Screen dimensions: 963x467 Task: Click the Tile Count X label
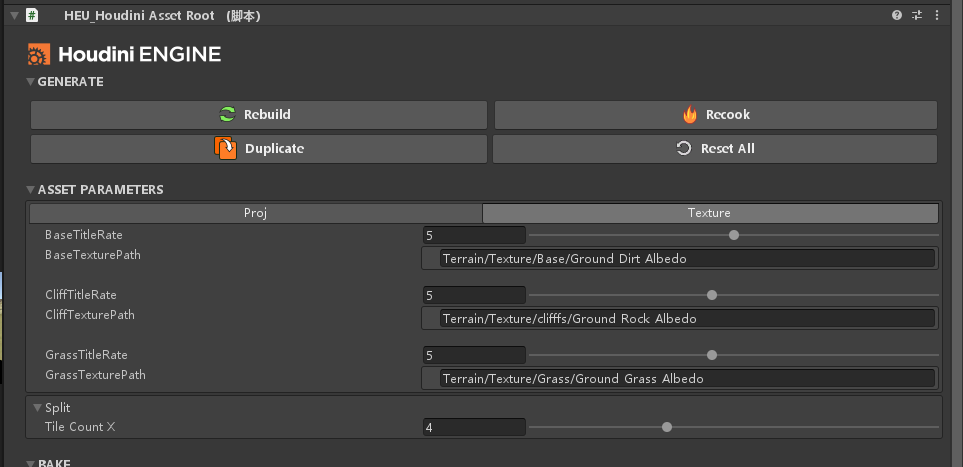pos(80,426)
